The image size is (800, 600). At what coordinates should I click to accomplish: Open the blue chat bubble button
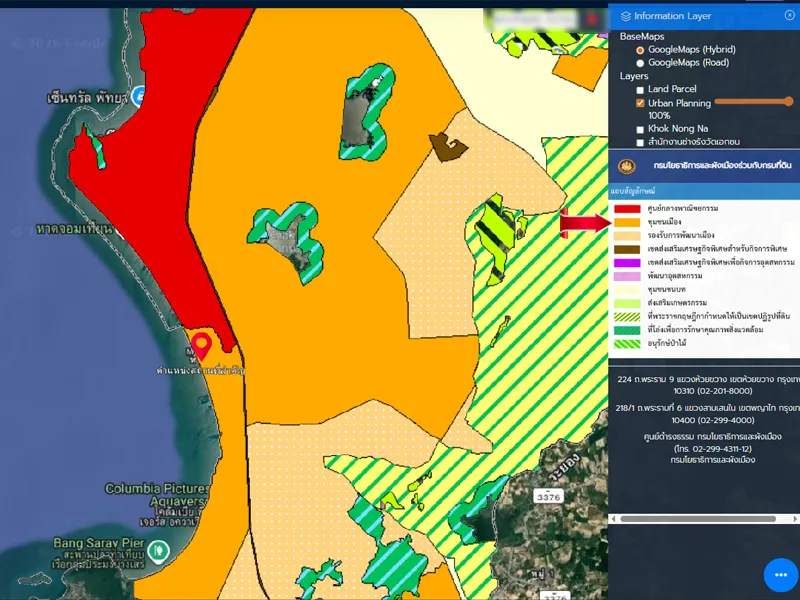[781, 575]
